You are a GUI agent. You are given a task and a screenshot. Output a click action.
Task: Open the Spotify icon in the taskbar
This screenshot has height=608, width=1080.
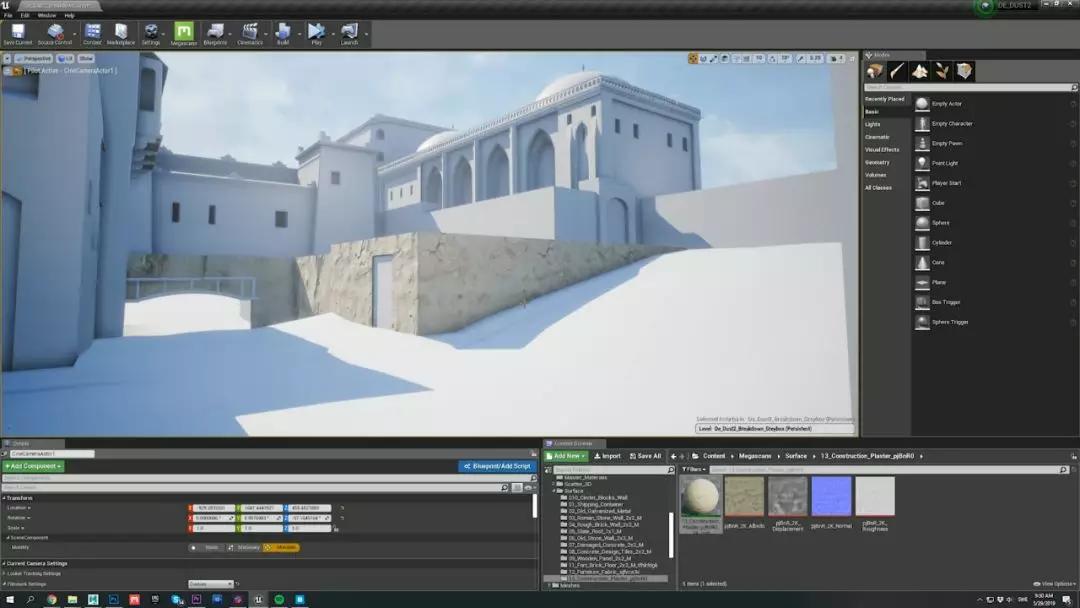(x=279, y=599)
